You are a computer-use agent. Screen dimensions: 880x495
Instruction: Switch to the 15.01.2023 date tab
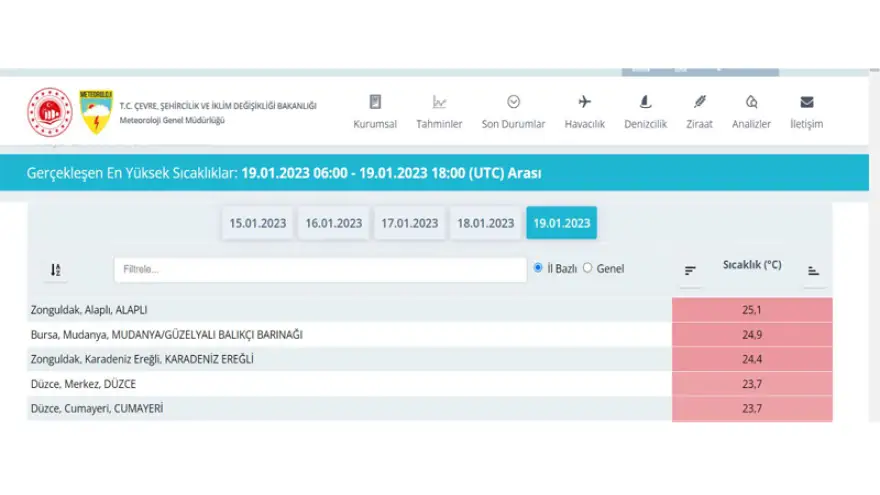tap(258, 223)
